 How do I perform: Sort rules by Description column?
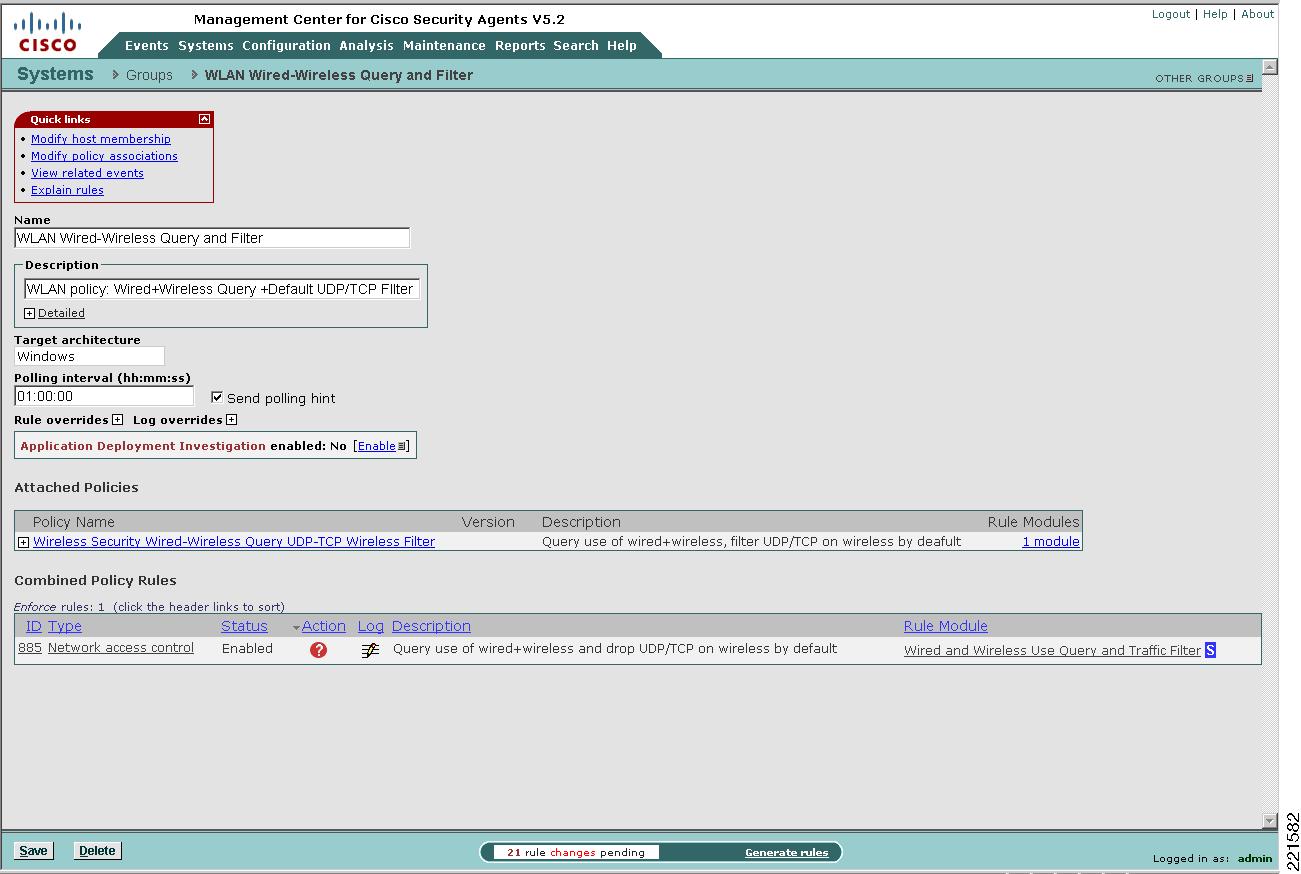pos(431,626)
